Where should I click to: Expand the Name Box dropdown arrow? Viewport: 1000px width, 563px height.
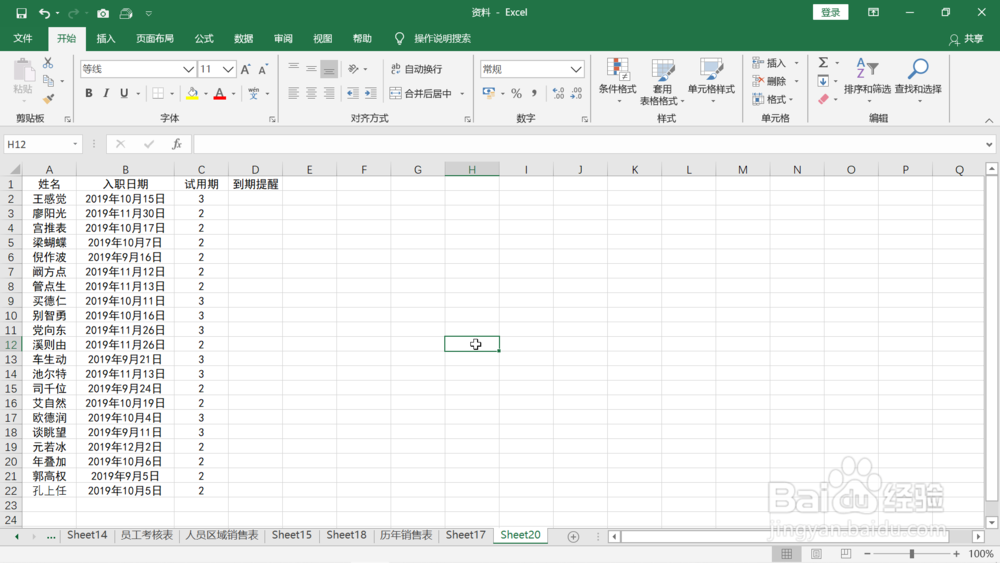75,144
